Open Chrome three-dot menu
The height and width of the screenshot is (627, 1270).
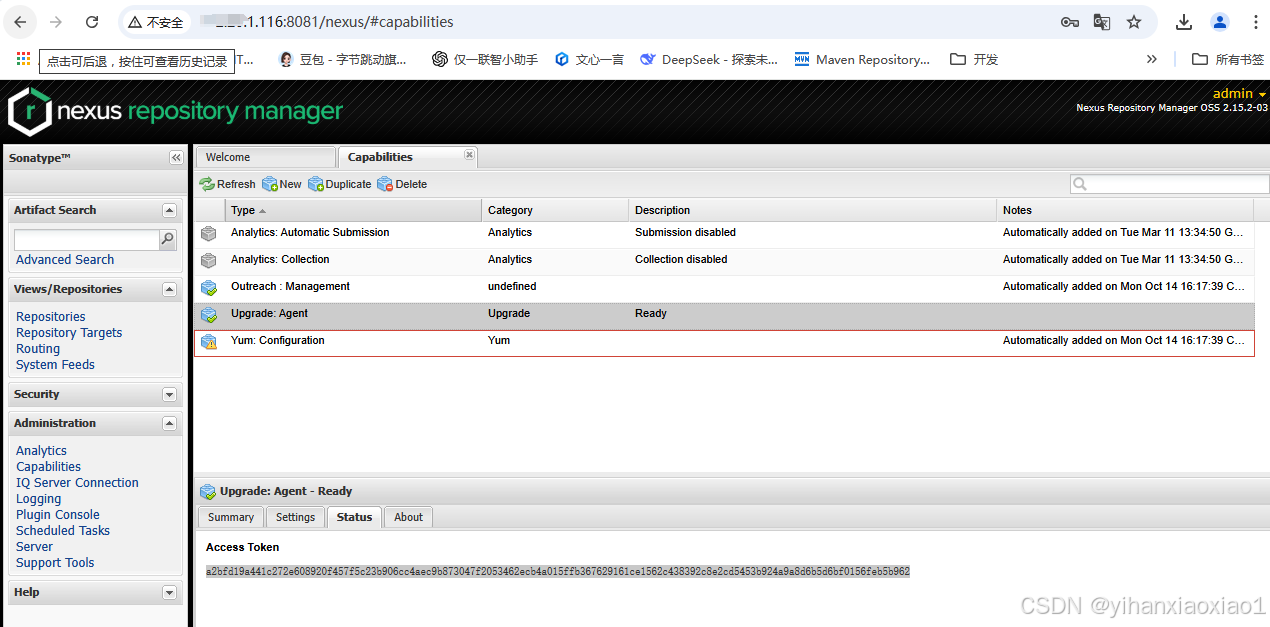[x=1256, y=22]
